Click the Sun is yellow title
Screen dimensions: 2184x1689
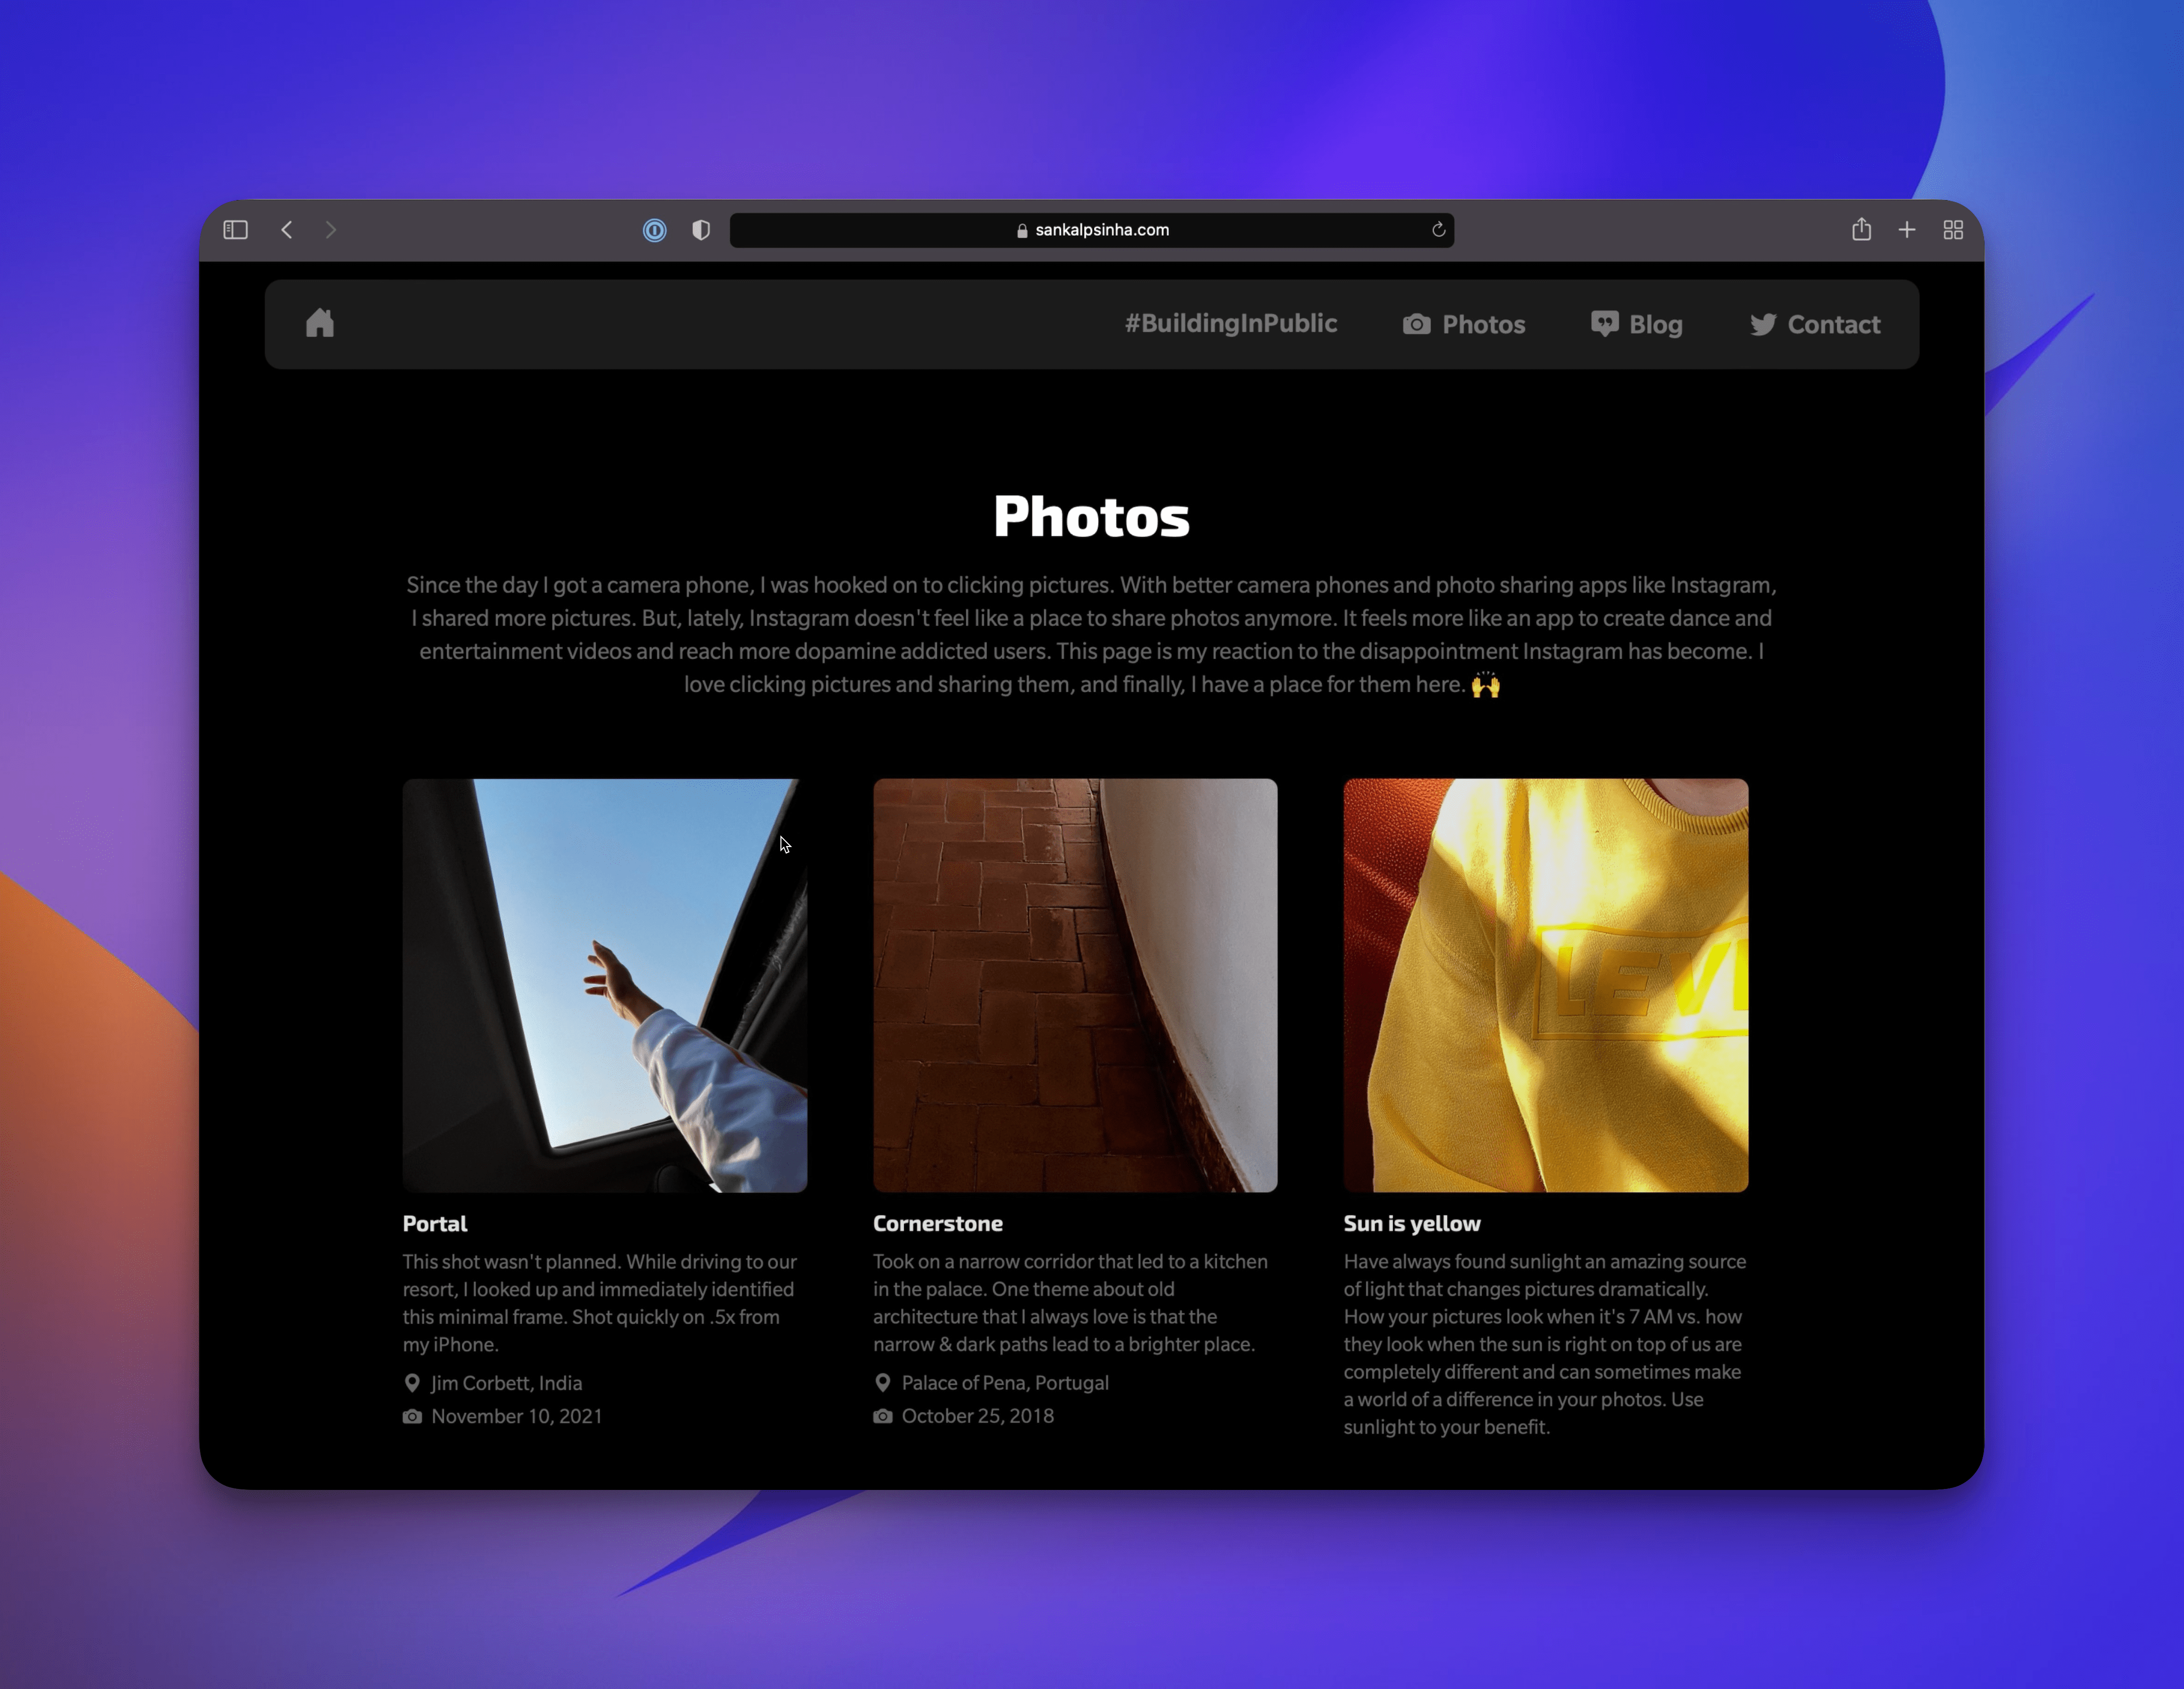coord(1411,1223)
